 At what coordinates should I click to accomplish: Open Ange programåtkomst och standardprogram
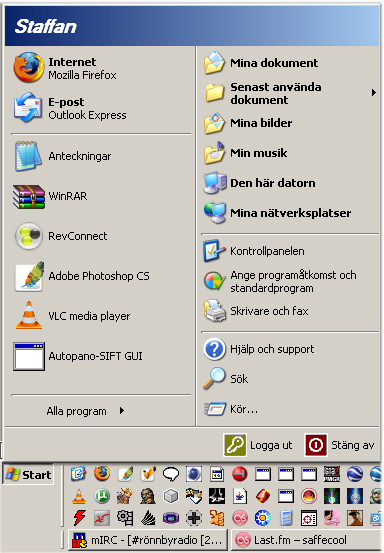point(290,281)
